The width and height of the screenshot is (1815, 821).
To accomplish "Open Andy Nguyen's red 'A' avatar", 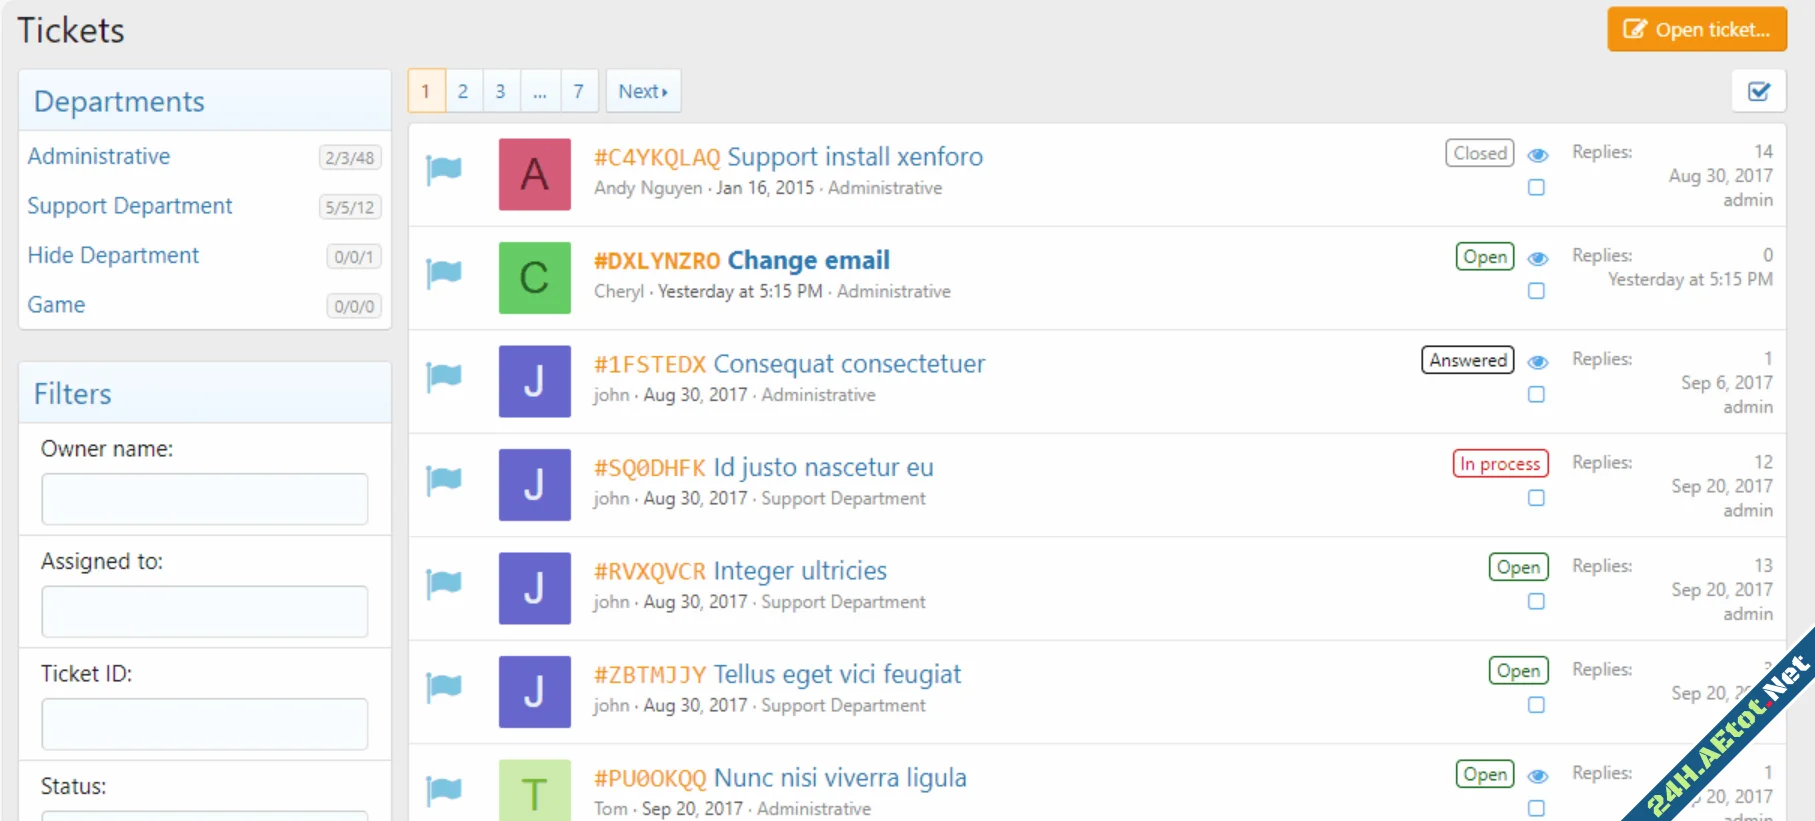I will point(534,174).
